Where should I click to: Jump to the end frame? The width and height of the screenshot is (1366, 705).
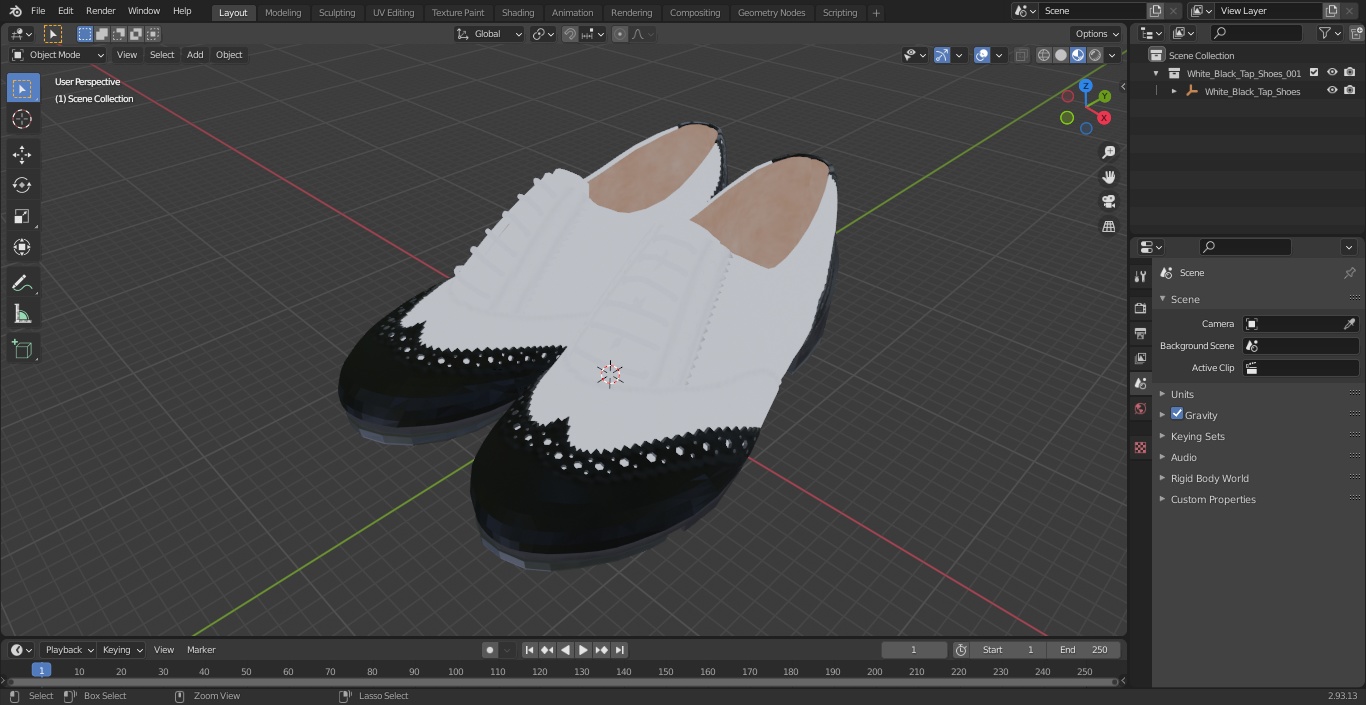coord(619,650)
